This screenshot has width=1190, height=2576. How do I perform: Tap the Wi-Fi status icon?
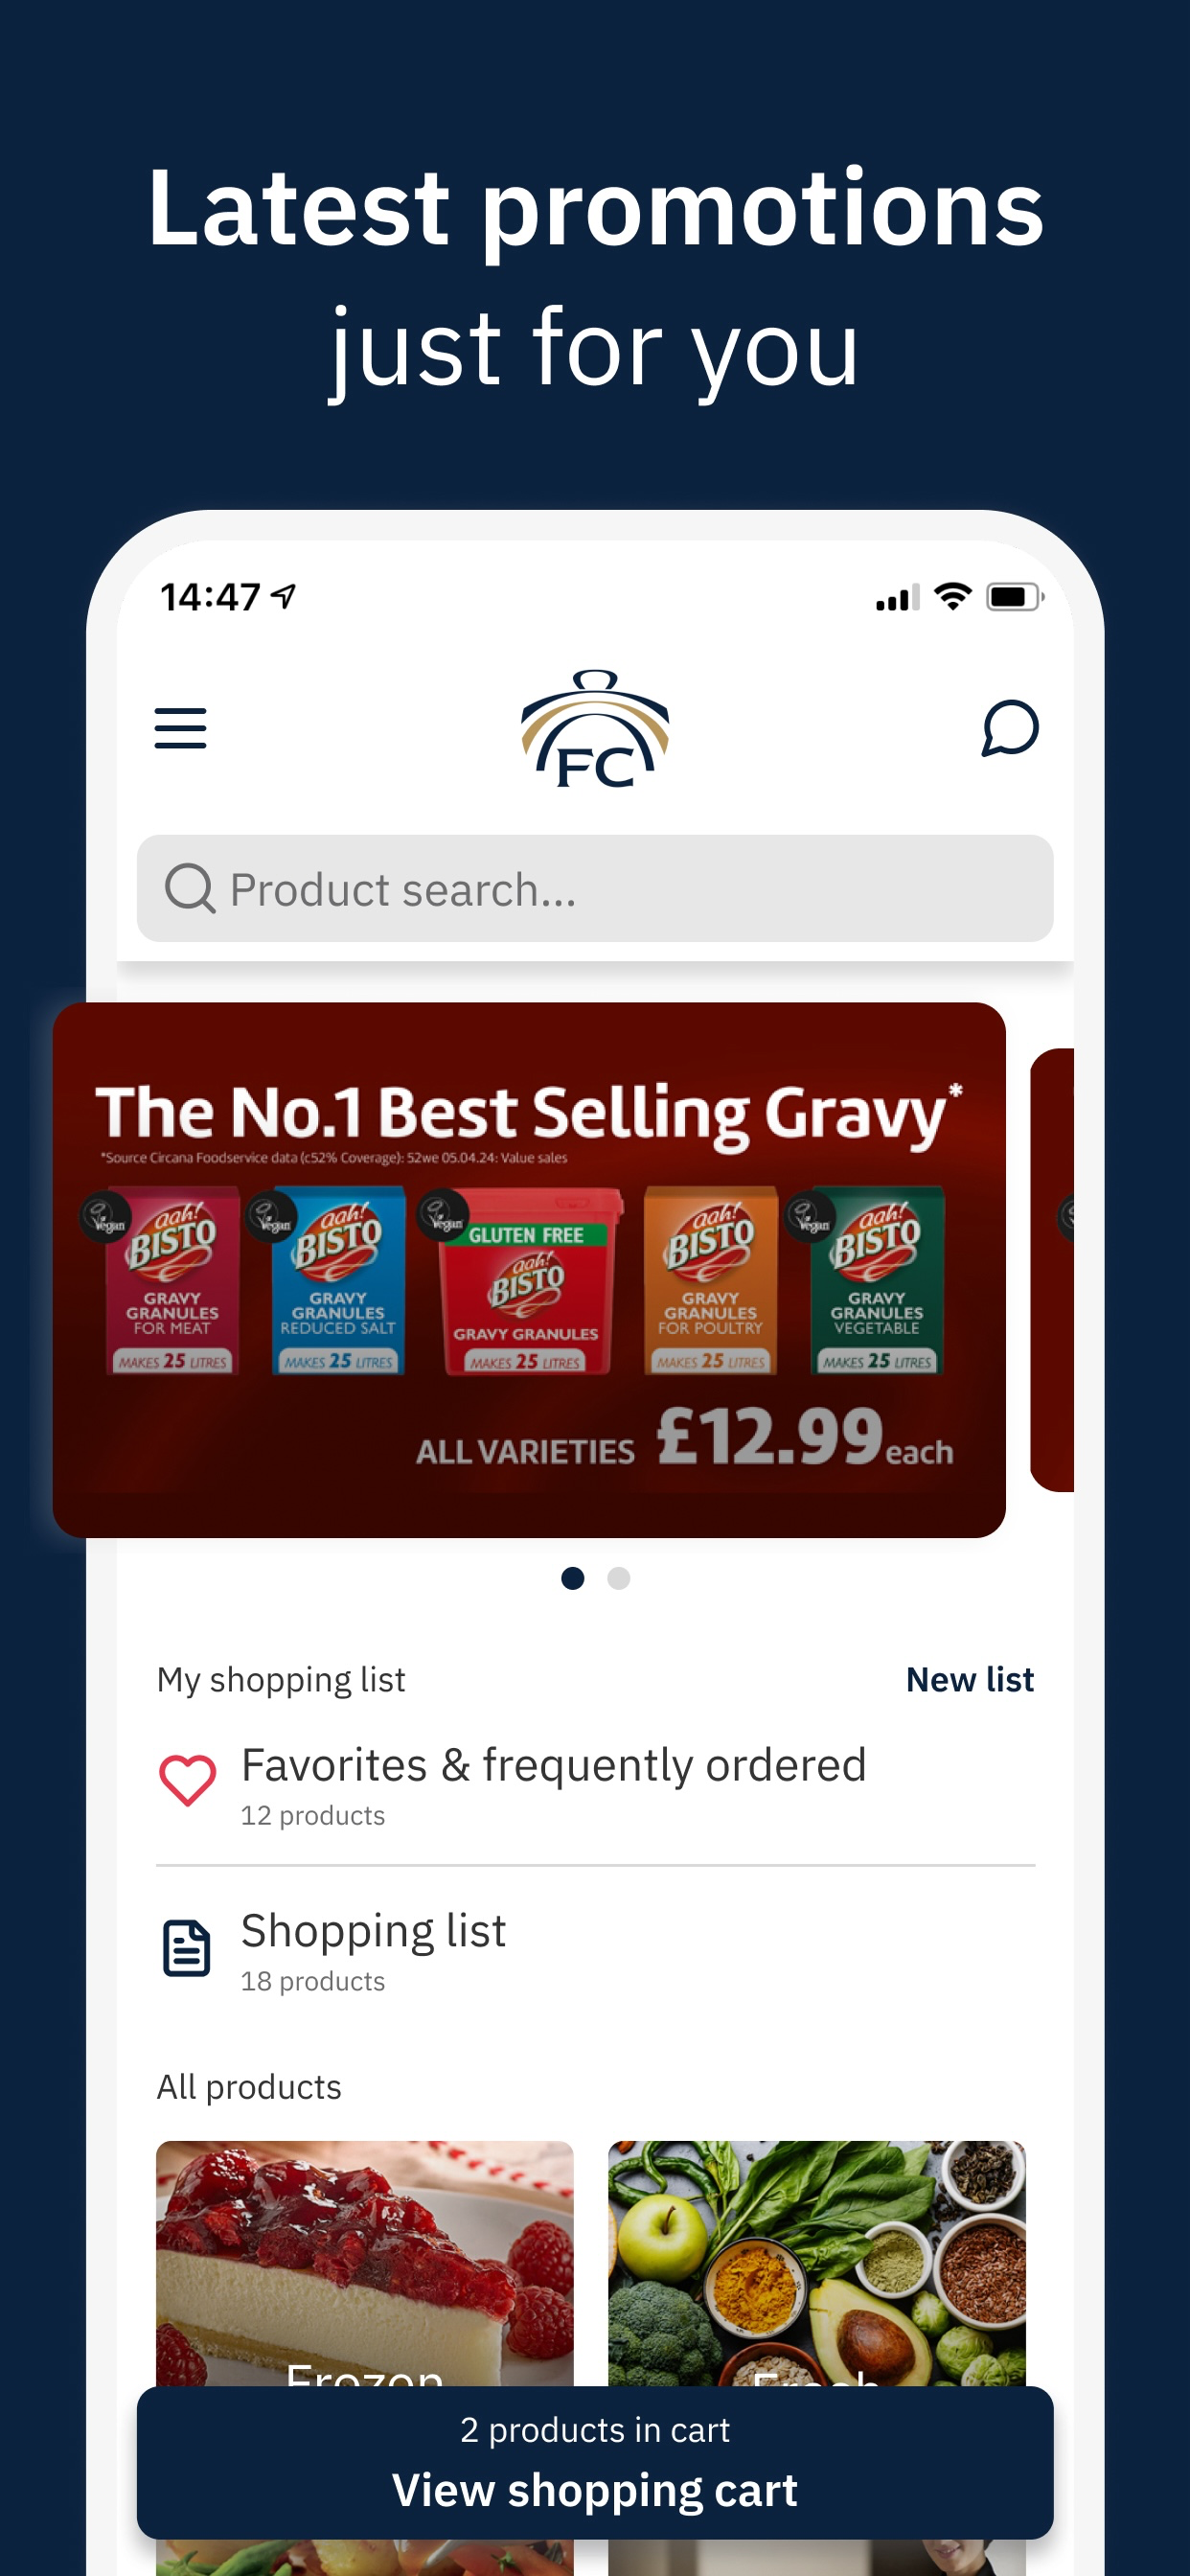(x=952, y=597)
